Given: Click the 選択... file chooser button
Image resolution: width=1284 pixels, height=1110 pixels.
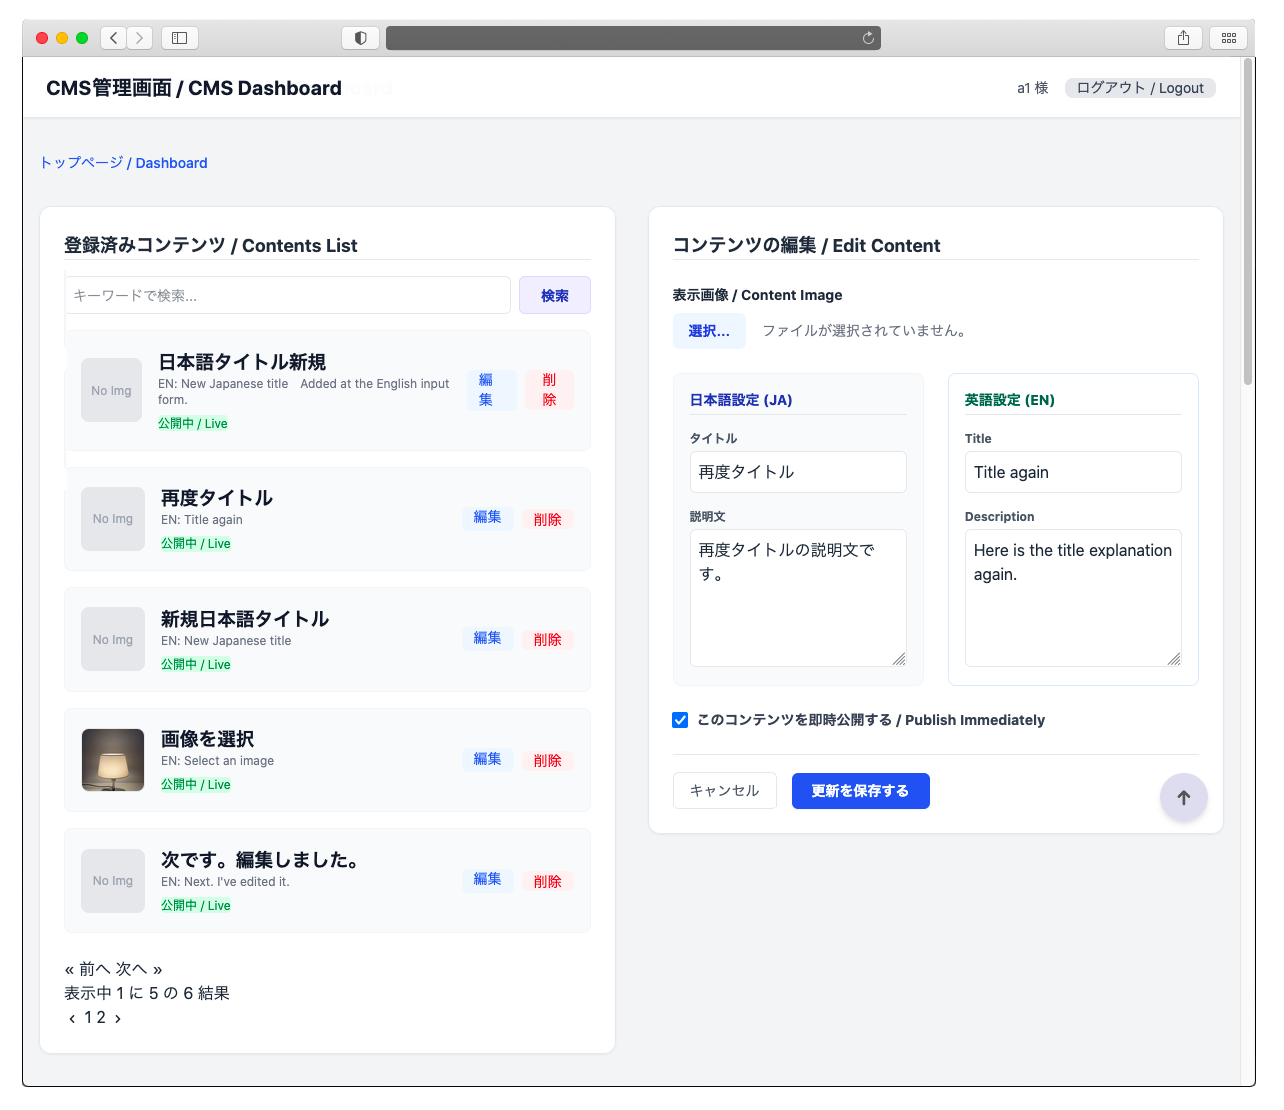Looking at the screenshot, I should [709, 331].
